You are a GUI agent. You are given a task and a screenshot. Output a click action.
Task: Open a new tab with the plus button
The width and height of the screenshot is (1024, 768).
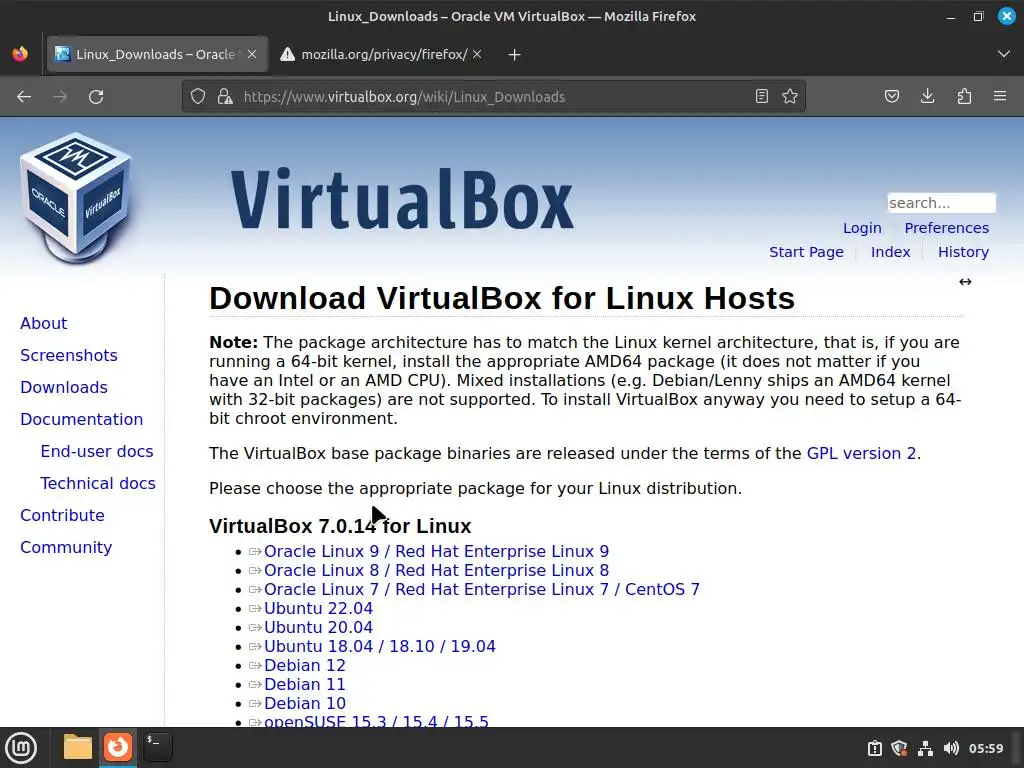(x=515, y=55)
